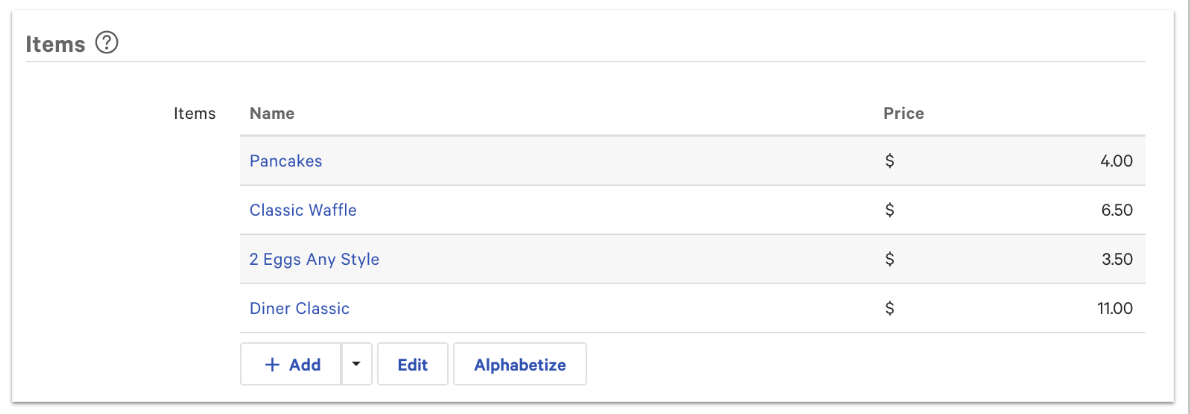Click the Price column header
1190x414 pixels.
(x=903, y=113)
